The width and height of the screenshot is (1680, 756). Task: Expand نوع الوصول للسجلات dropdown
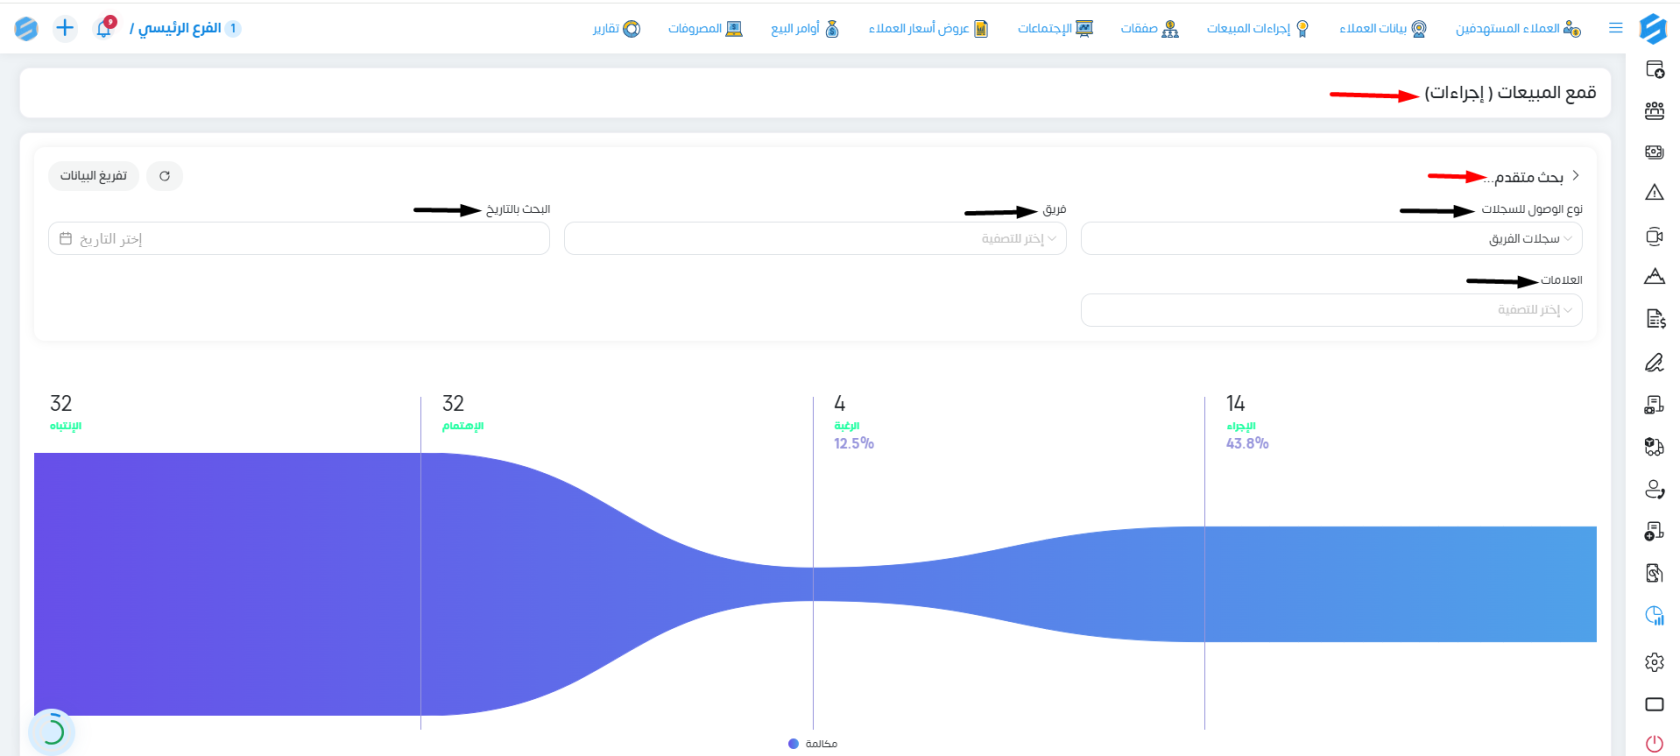pyautogui.click(x=1331, y=238)
